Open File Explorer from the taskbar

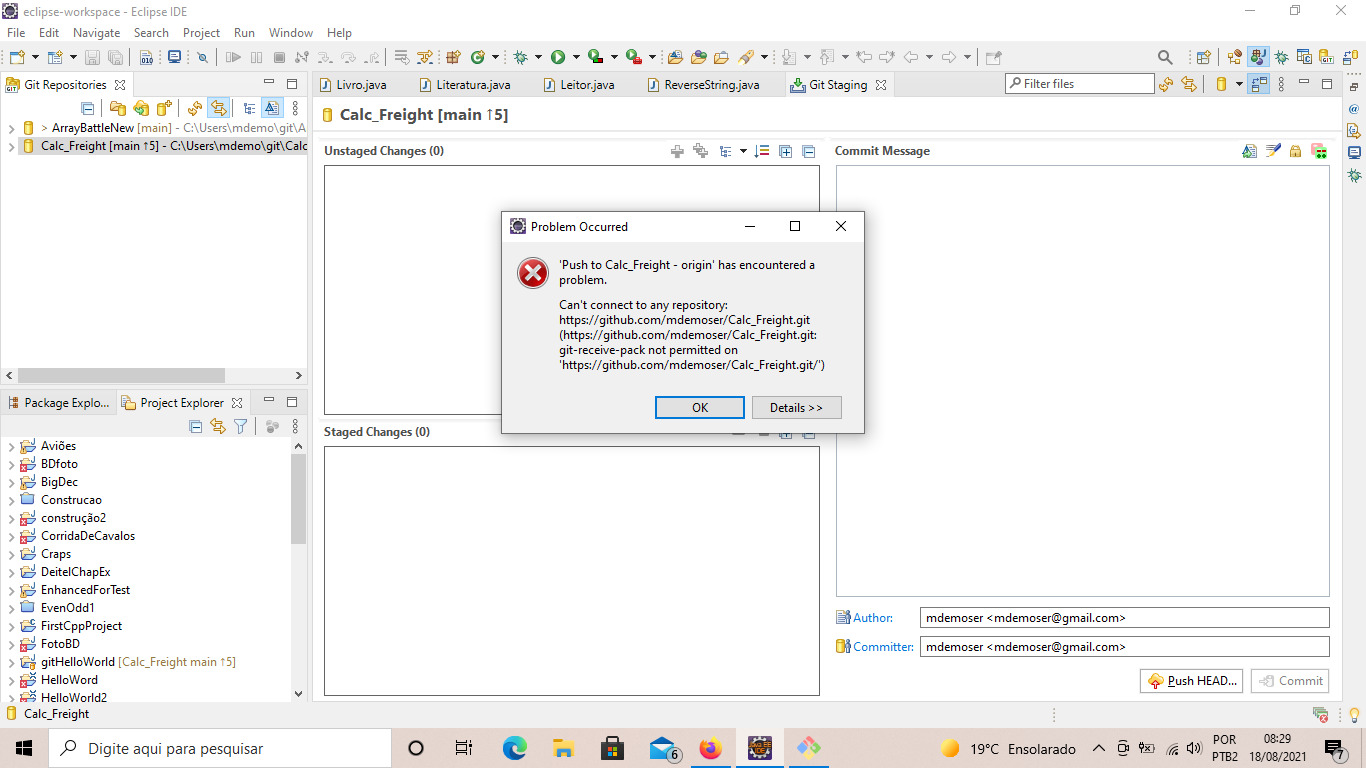[x=564, y=748]
